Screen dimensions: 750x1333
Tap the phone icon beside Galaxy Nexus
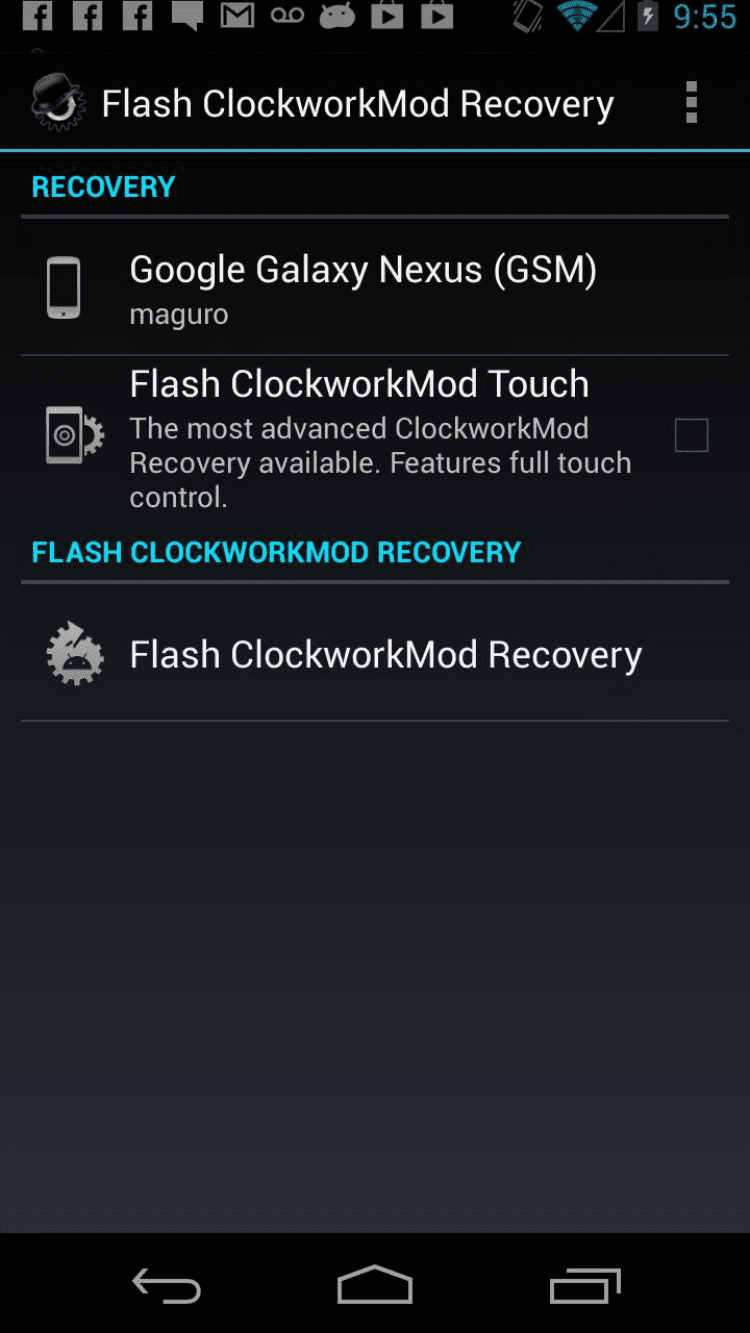coord(63,288)
